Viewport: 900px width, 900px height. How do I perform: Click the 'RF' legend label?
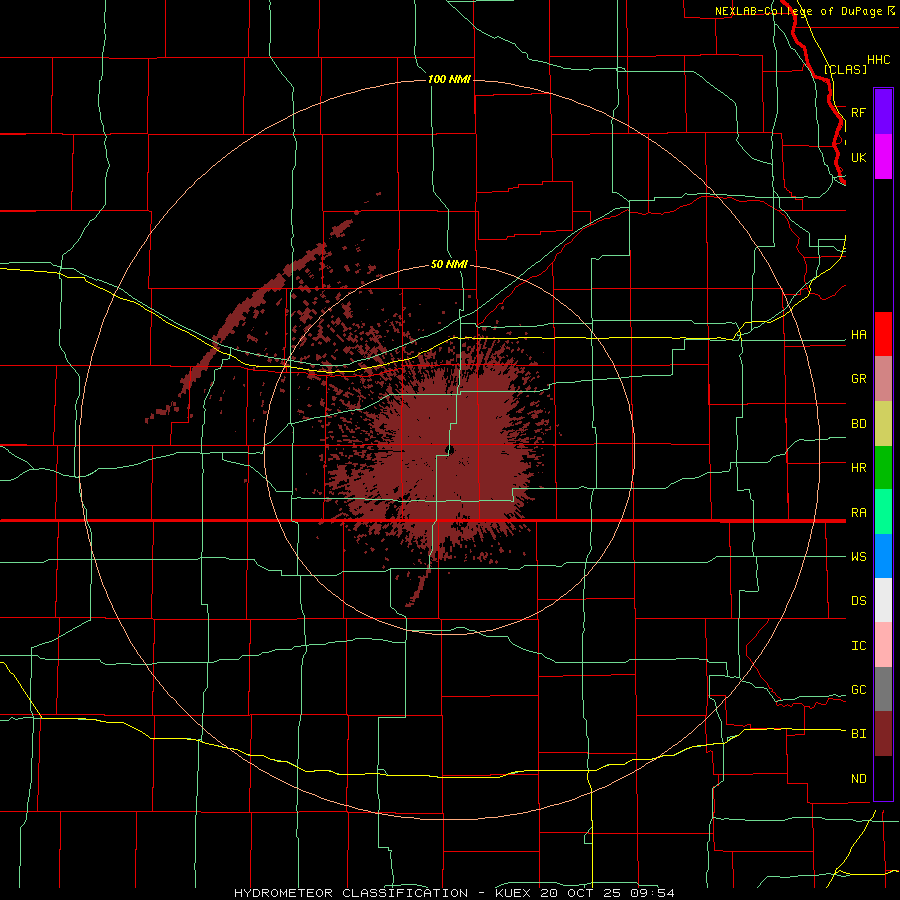[x=858, y=112]
